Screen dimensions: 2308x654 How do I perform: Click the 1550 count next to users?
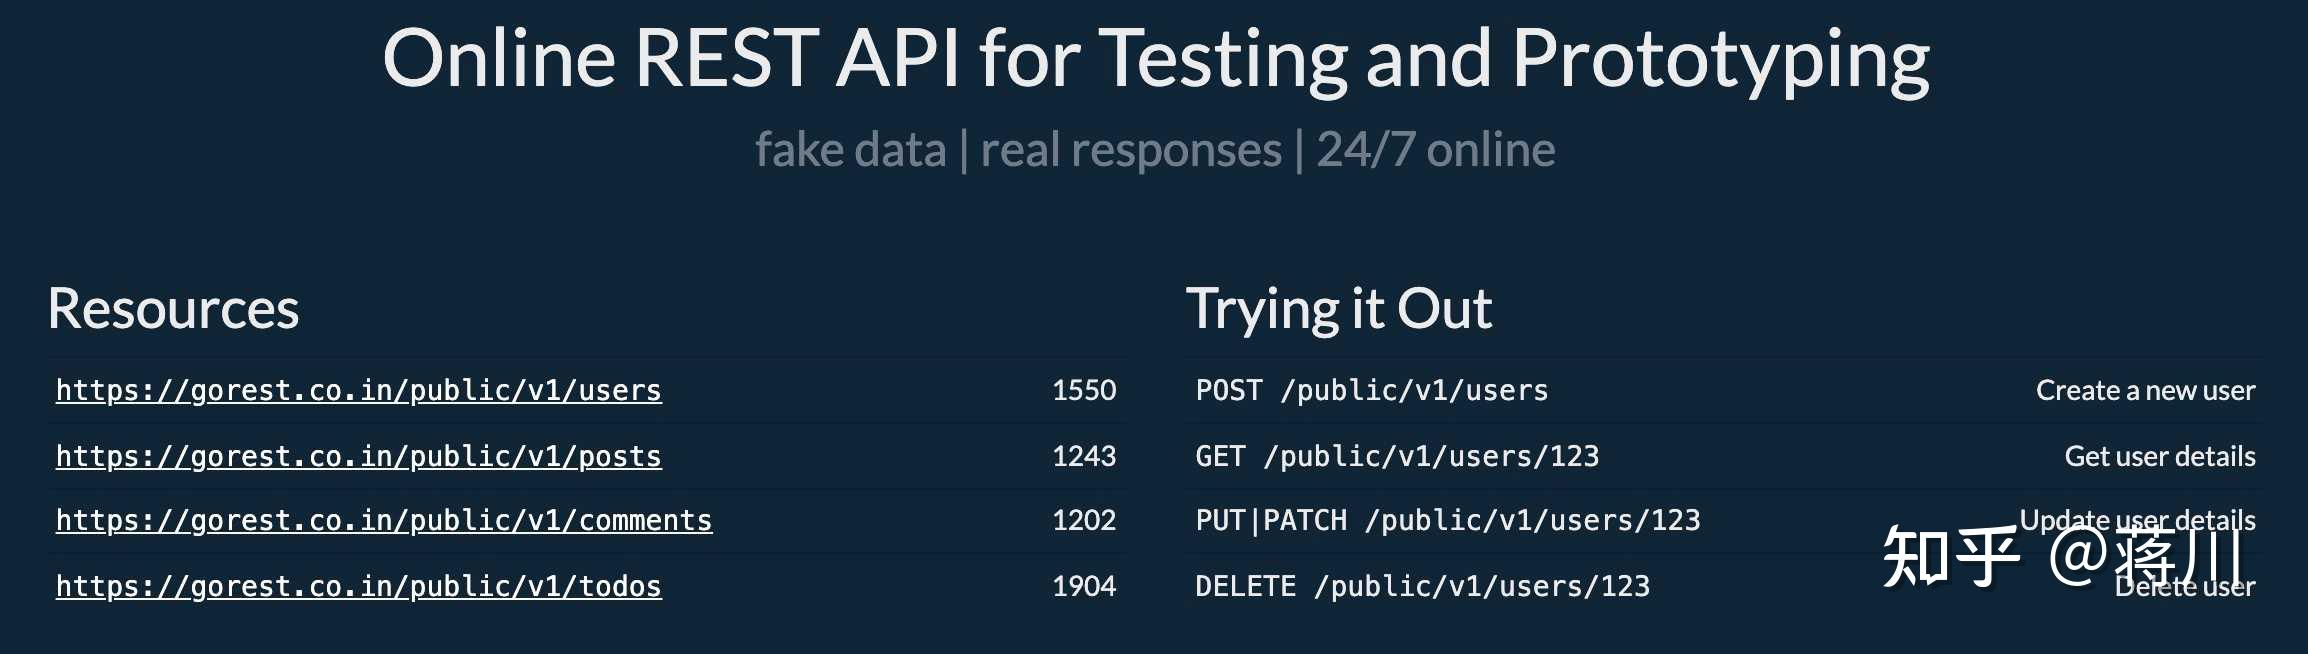(1084, 390)
